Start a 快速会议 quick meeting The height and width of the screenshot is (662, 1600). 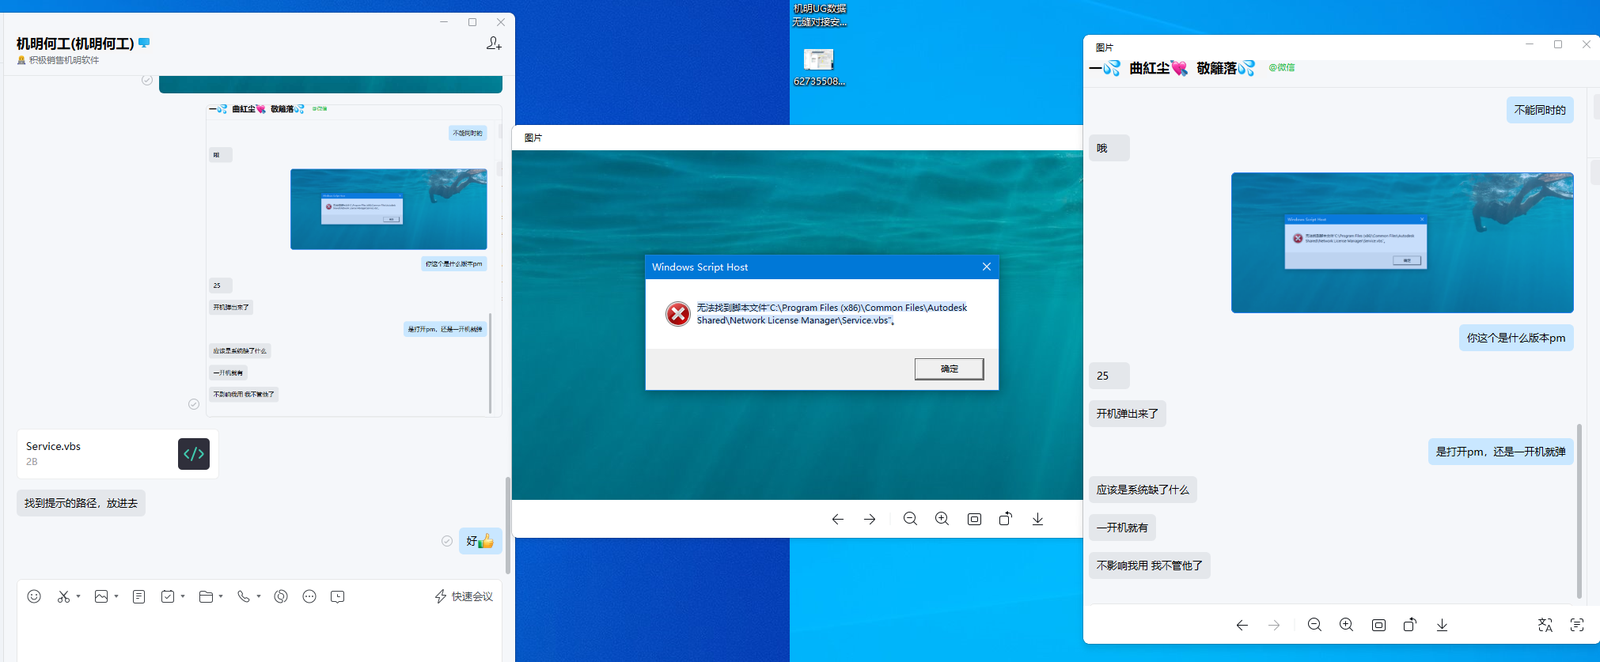(464, 596)
